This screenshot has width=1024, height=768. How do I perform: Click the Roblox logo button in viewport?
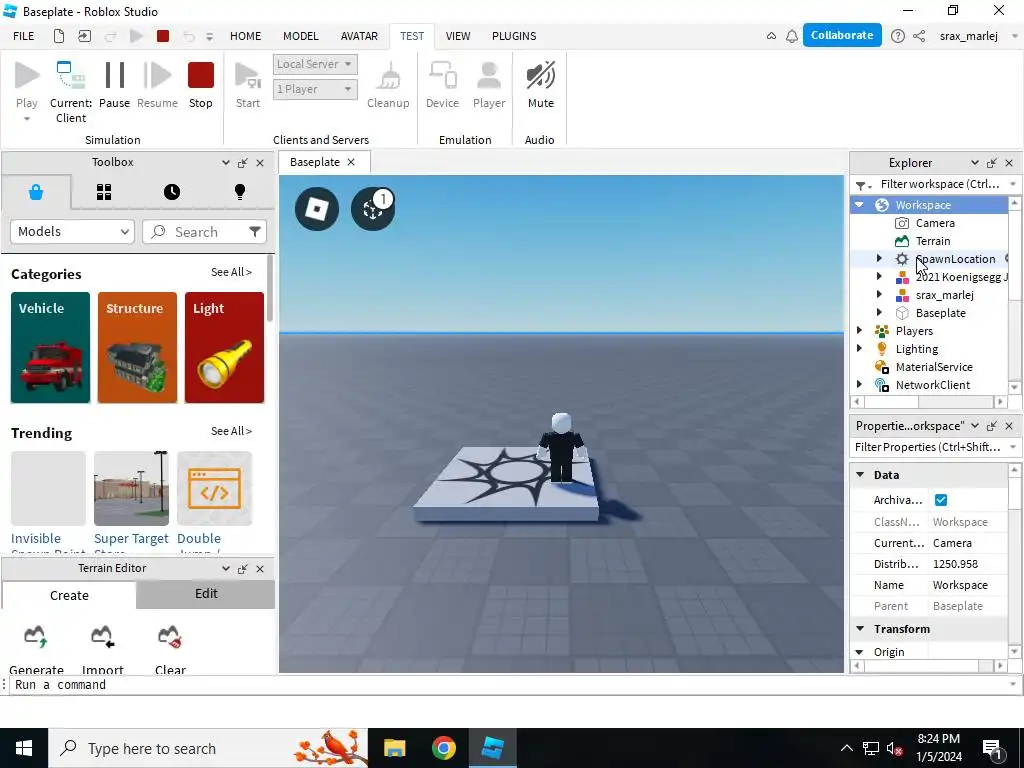[x=317, y=209]
